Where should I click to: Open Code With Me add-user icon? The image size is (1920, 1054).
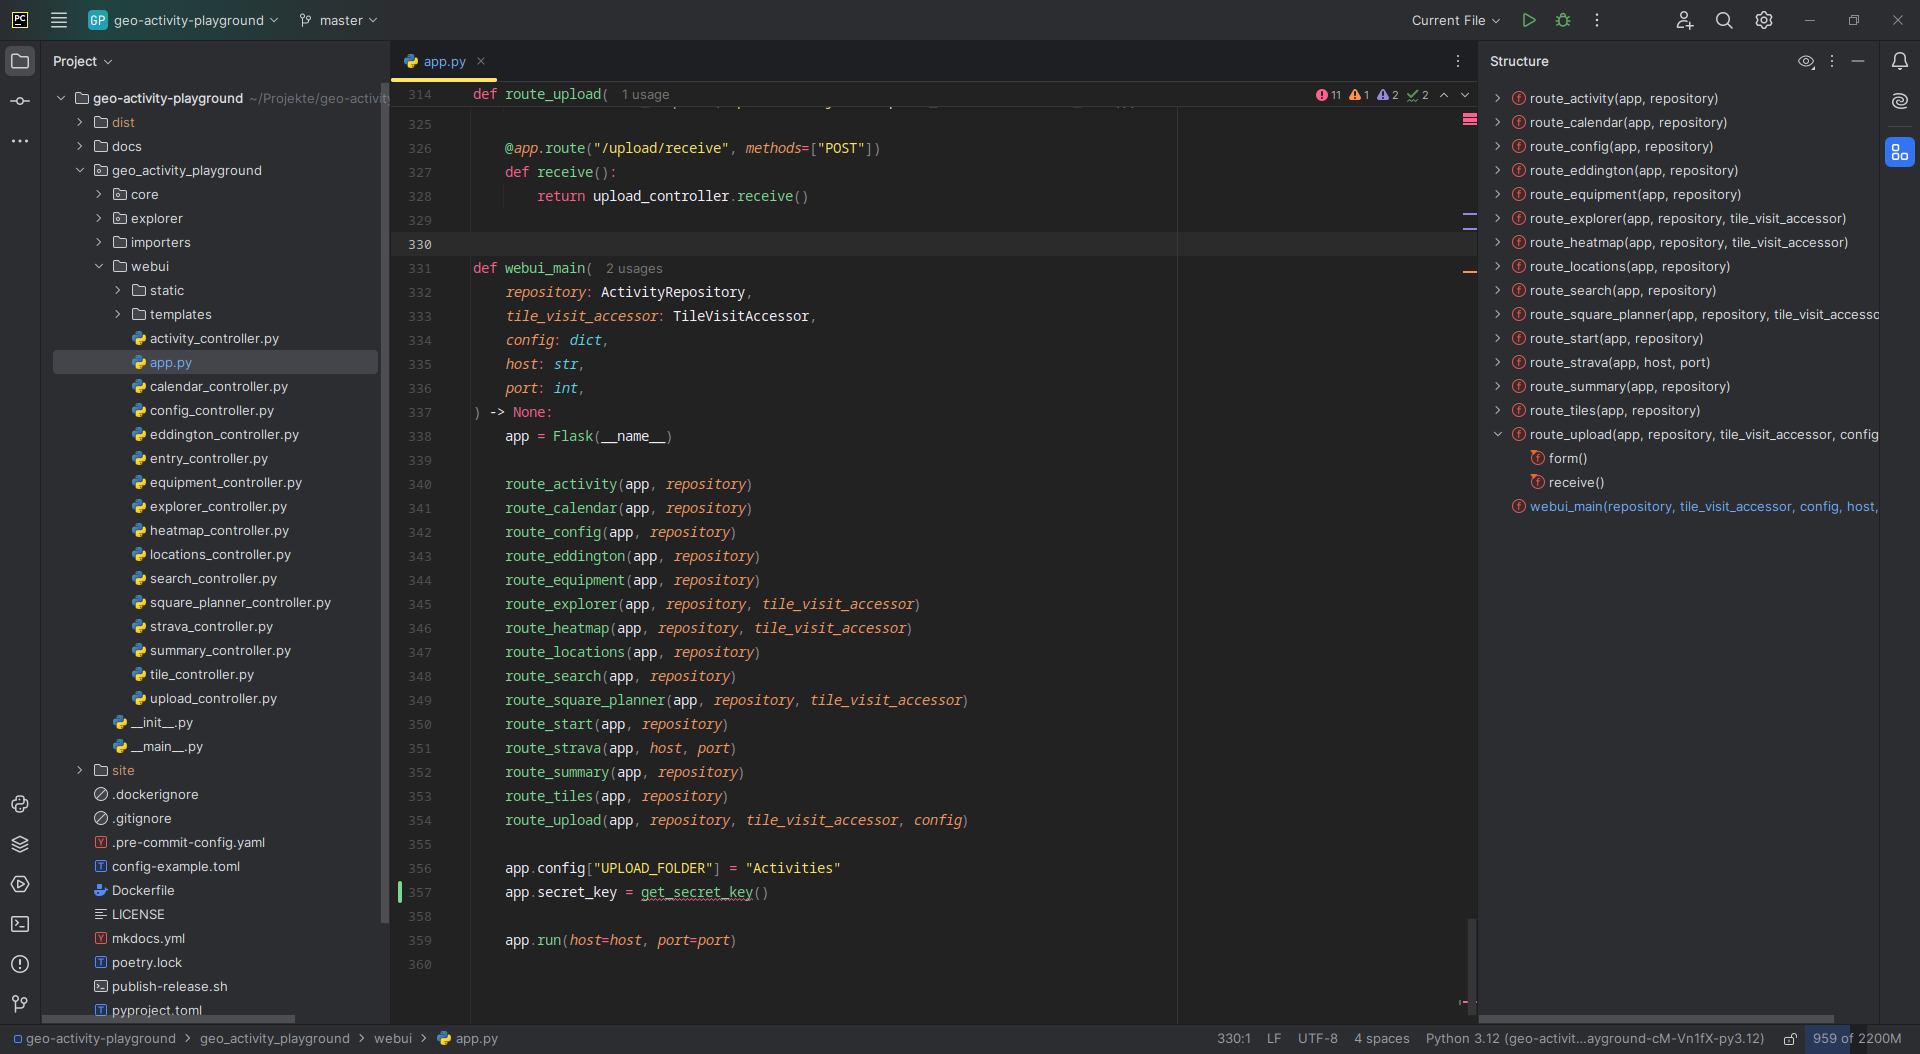1685,20
